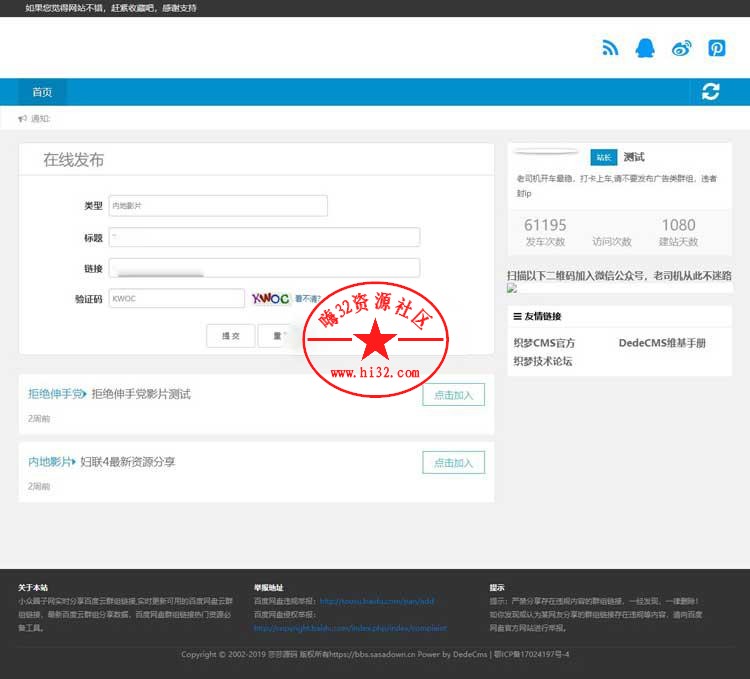Click the Pinterest-style P icon
The width and height of the screenshot is (750, 679).
coord(717,48)
